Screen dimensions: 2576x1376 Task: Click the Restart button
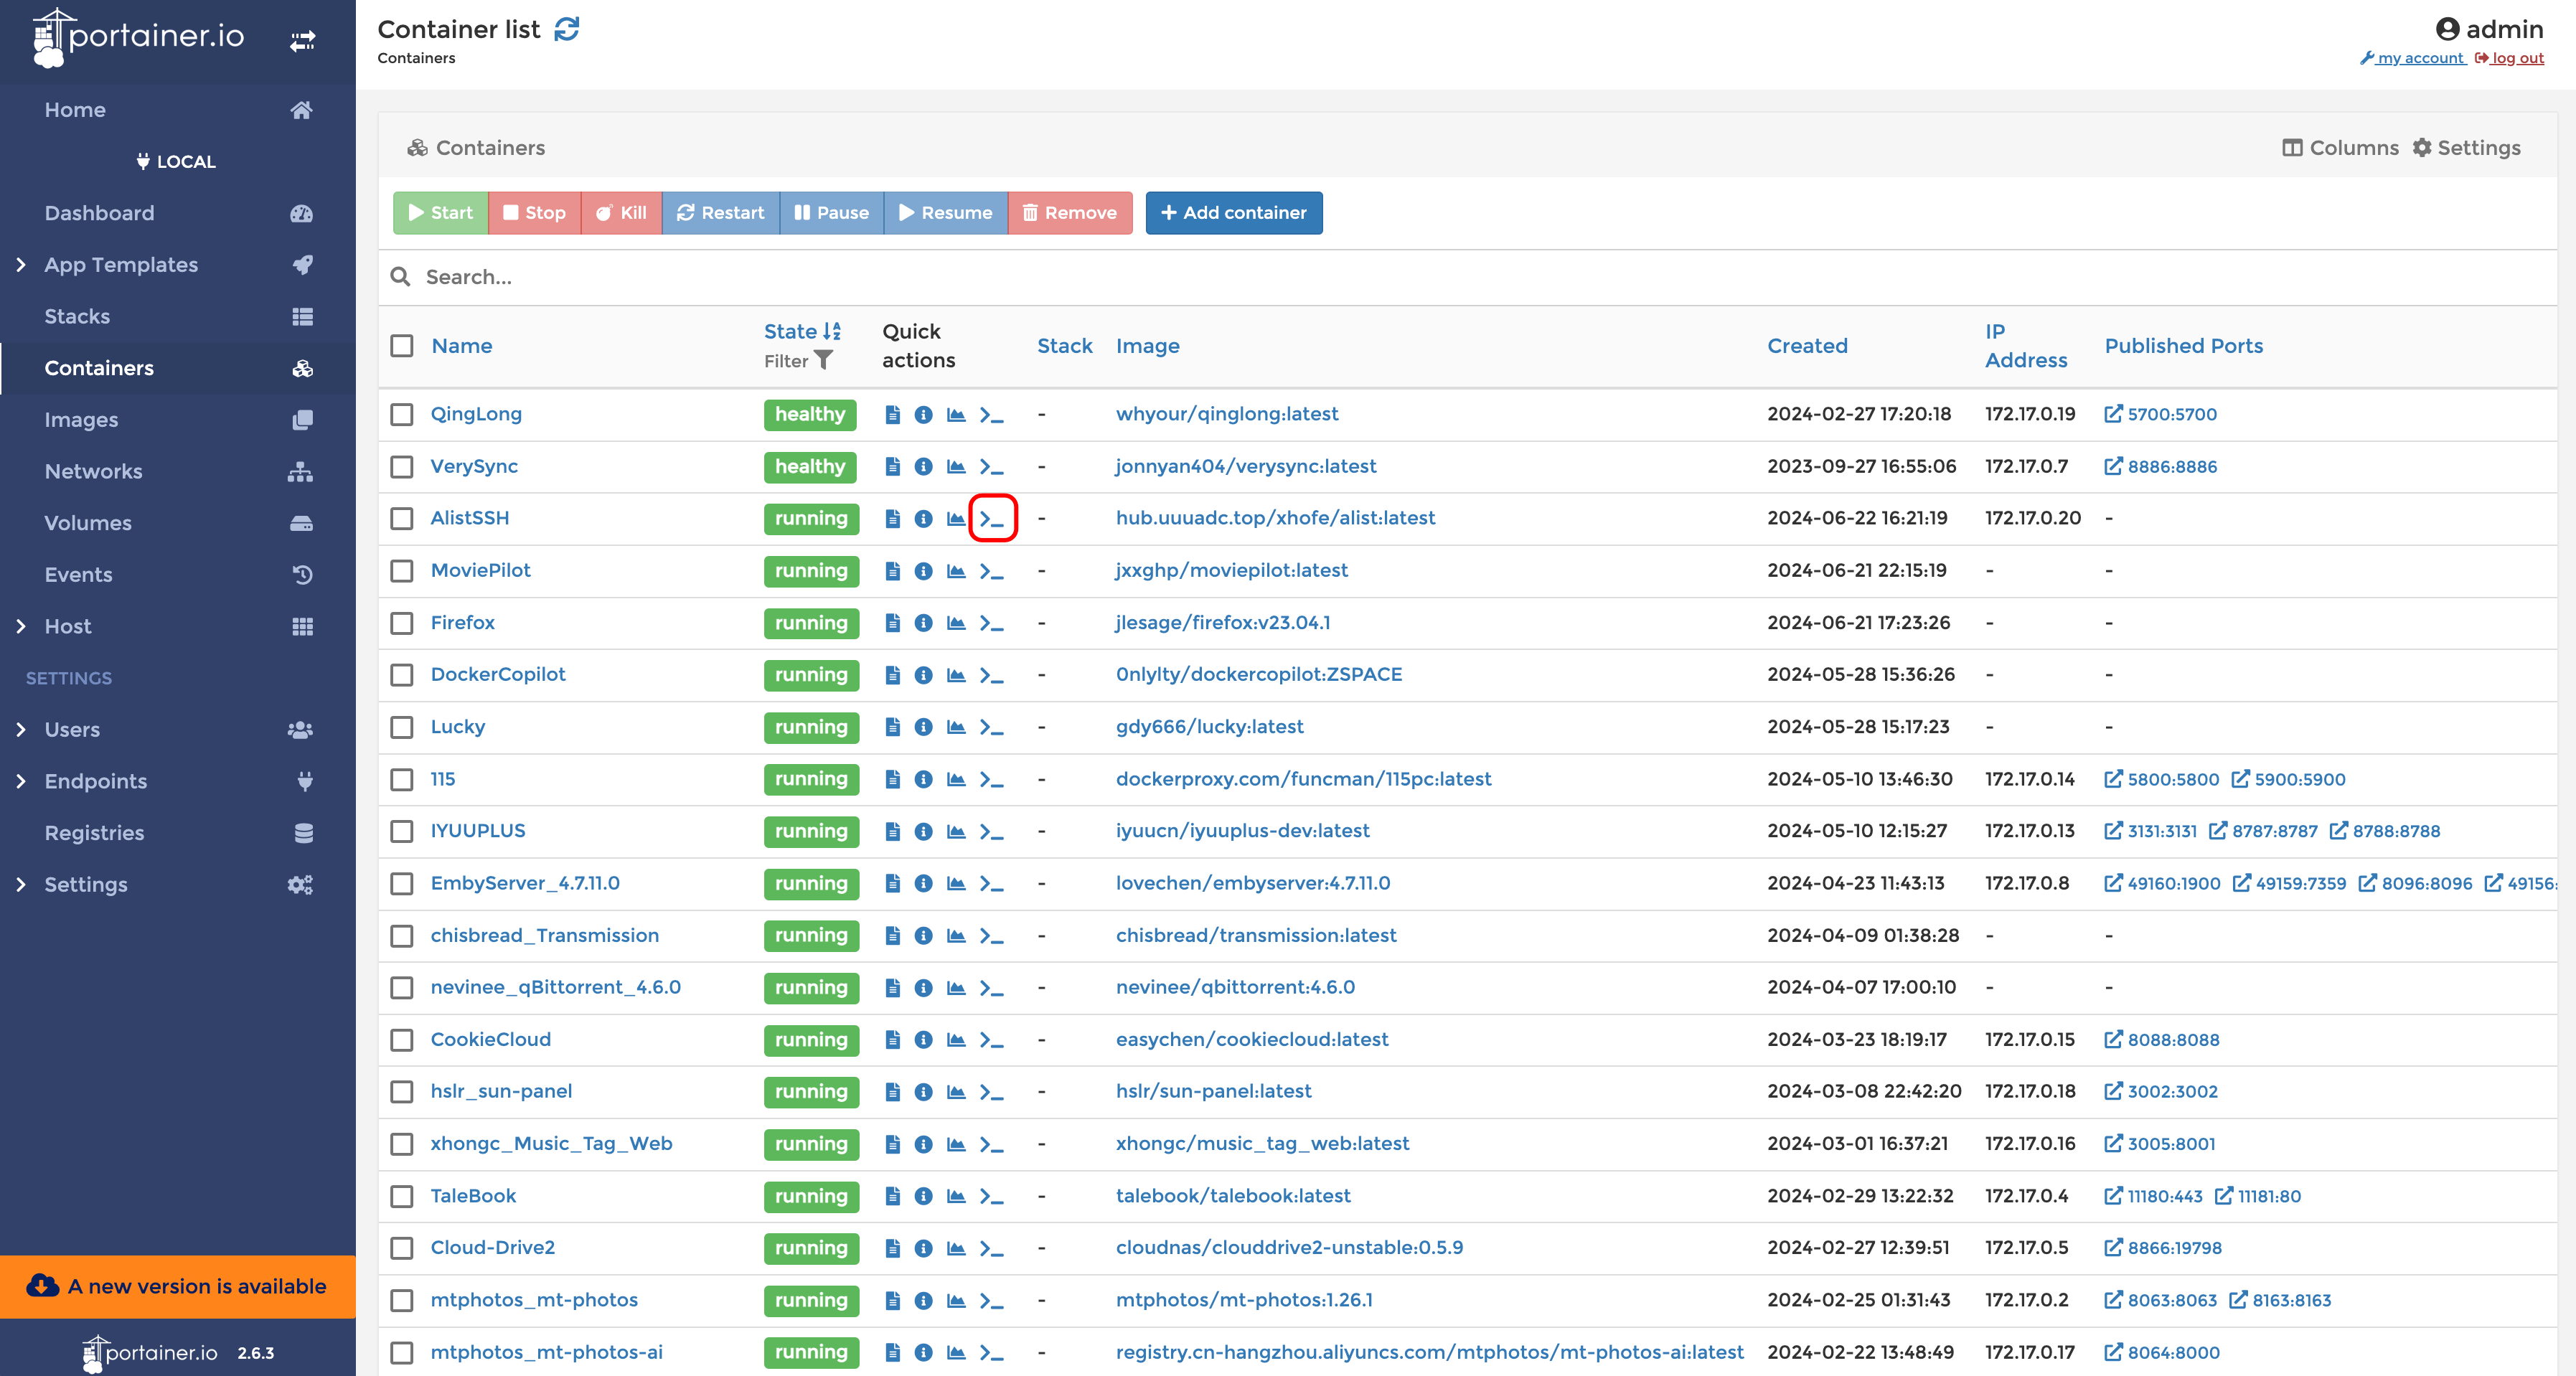tap(720, 213)
